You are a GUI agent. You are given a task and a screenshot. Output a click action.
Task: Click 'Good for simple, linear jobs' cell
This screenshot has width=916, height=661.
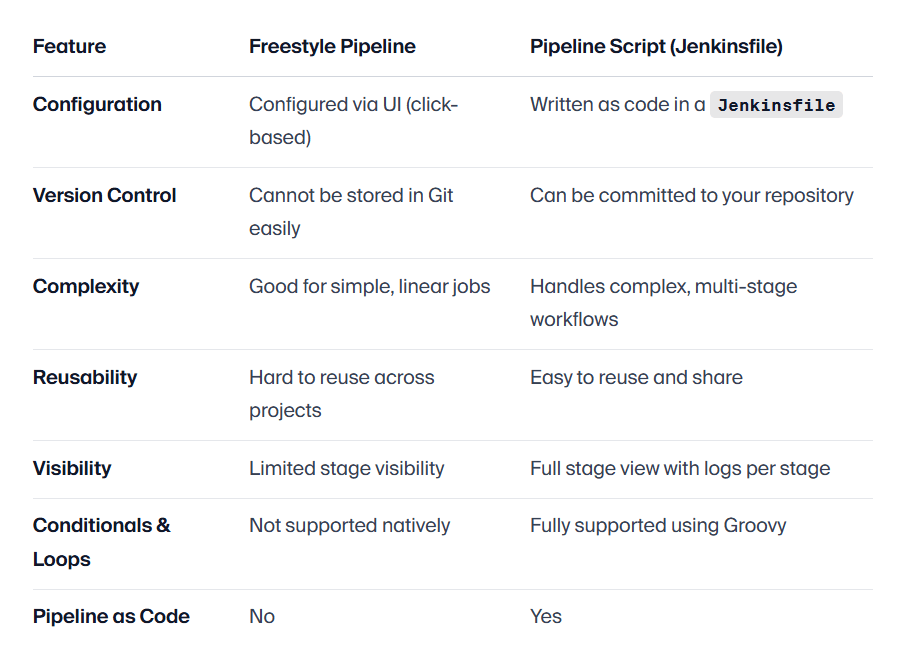point(369,286)
